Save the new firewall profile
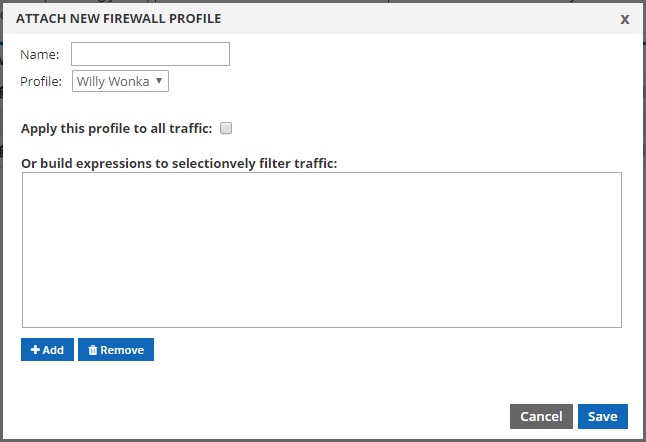Screen dimensions: 646x442 click(603, 416)
